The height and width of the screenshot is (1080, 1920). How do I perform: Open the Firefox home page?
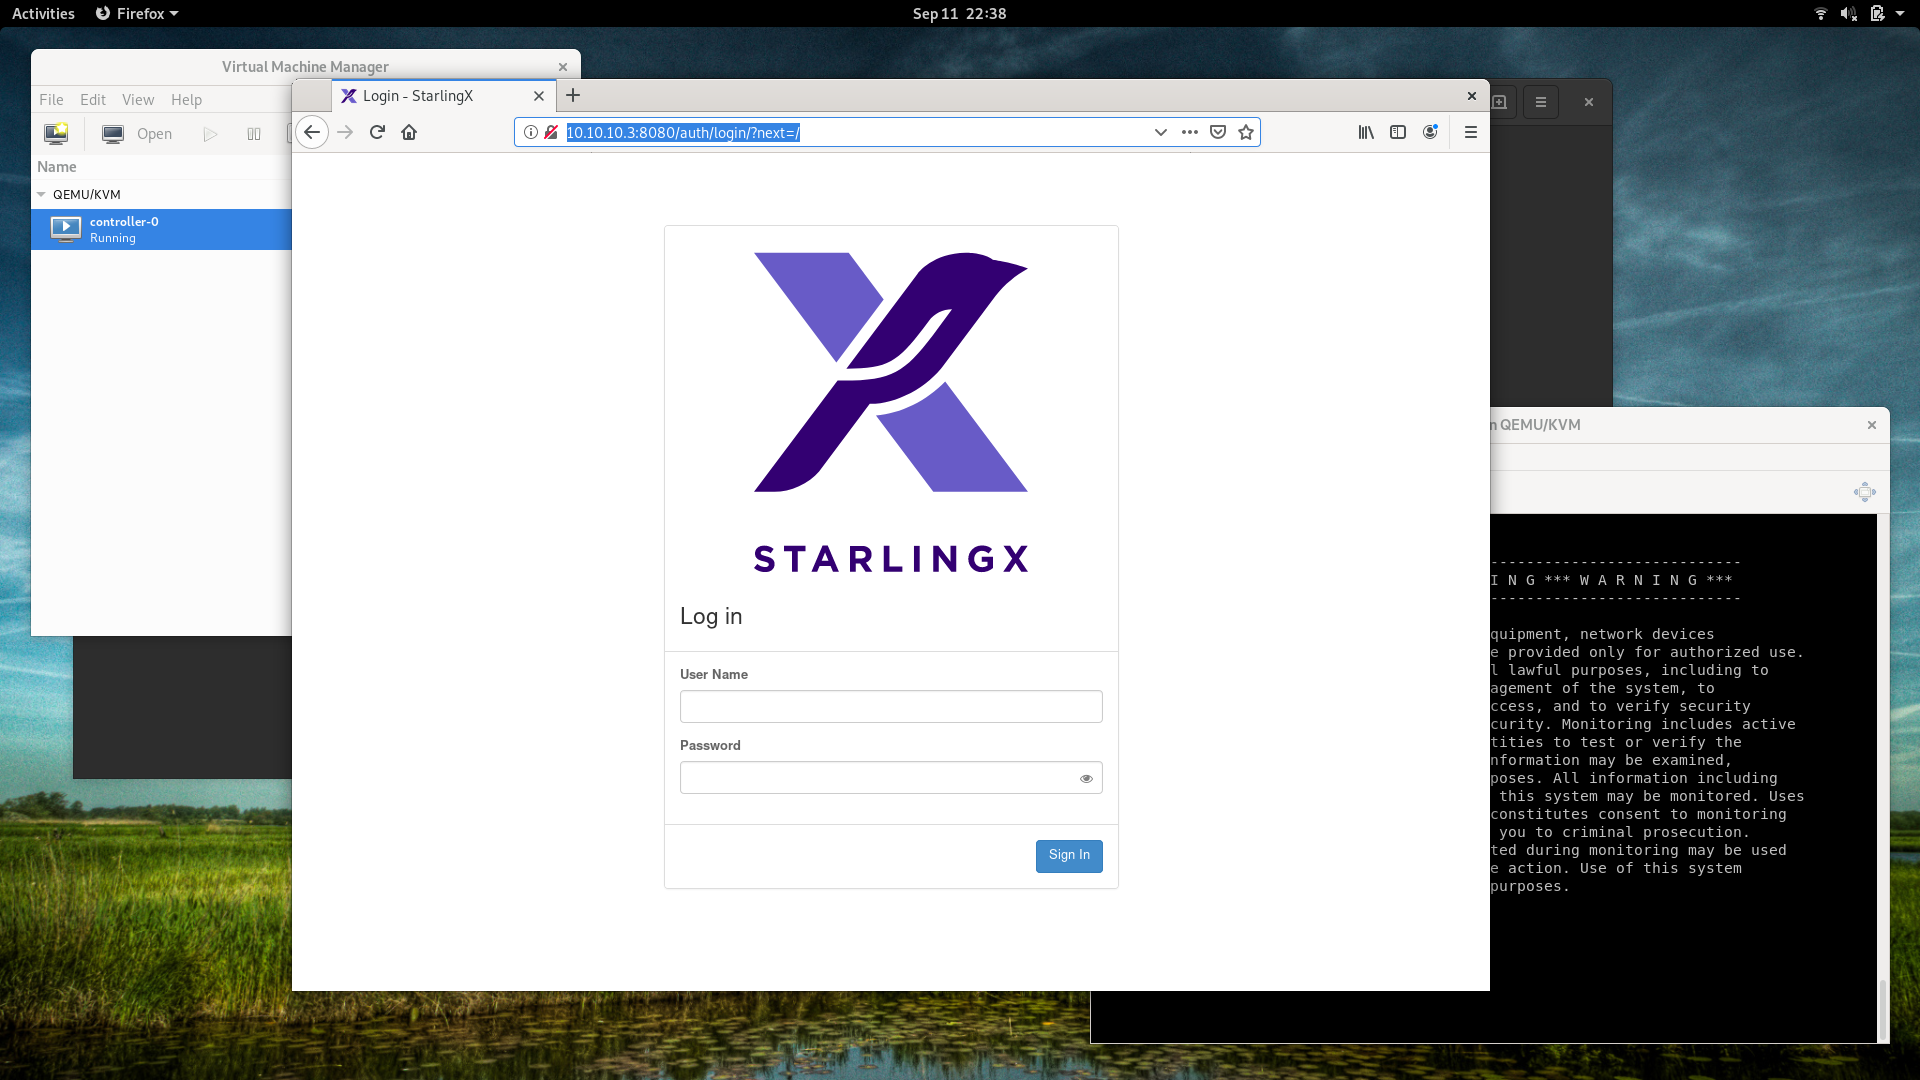pos(409,132)
